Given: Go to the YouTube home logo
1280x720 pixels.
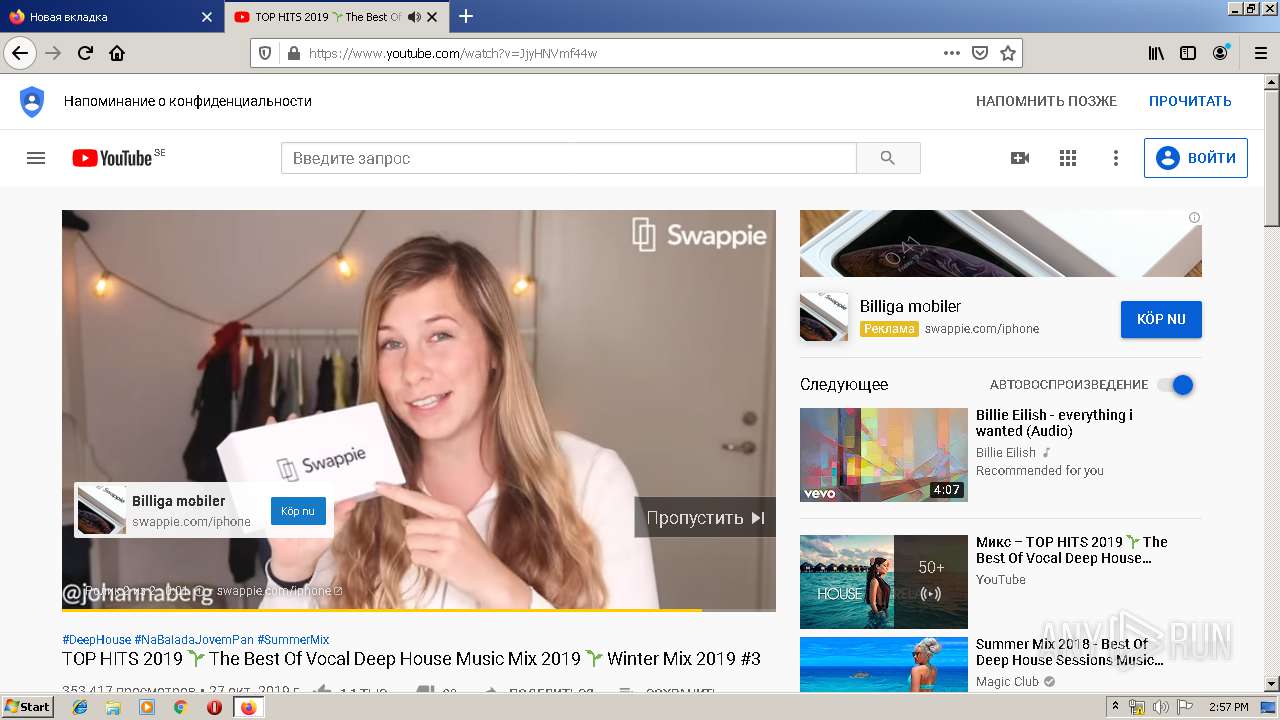Looking at the screenshot, I should click(112, 158).
